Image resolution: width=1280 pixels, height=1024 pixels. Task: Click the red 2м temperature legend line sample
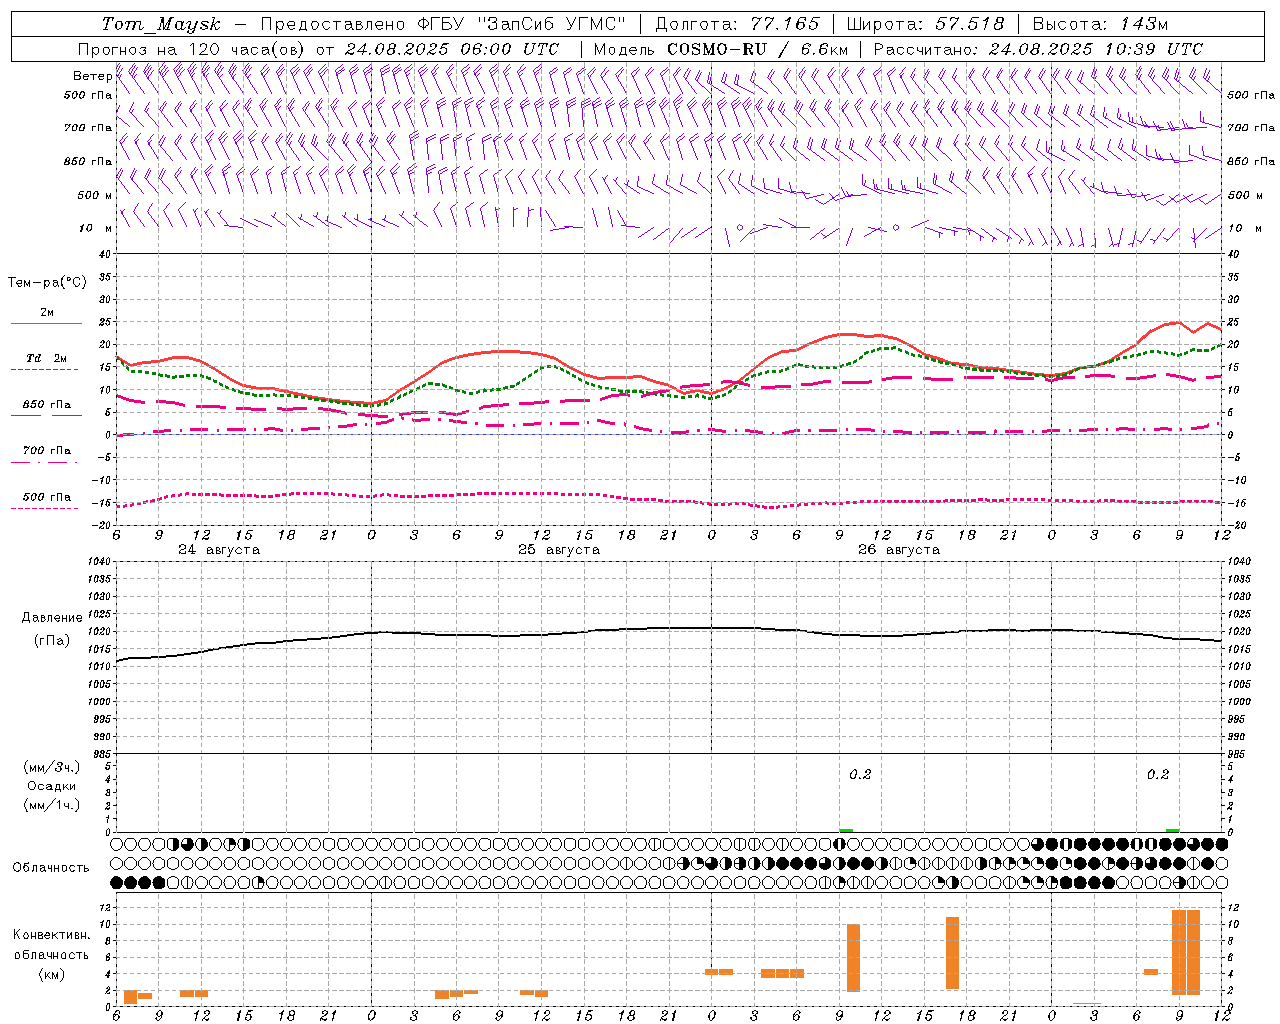click(46, 323)
